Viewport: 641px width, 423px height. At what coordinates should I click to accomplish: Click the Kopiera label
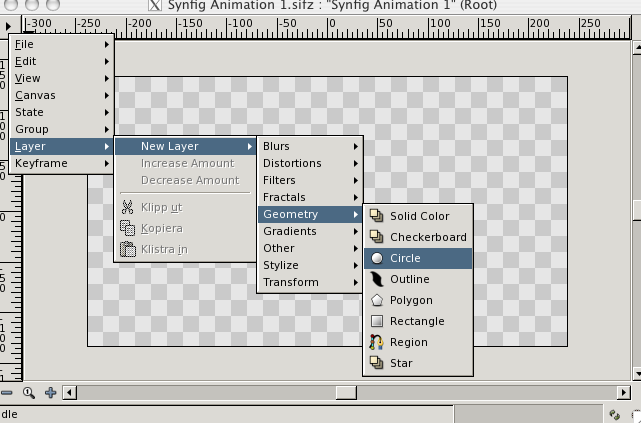pos(161,228)
